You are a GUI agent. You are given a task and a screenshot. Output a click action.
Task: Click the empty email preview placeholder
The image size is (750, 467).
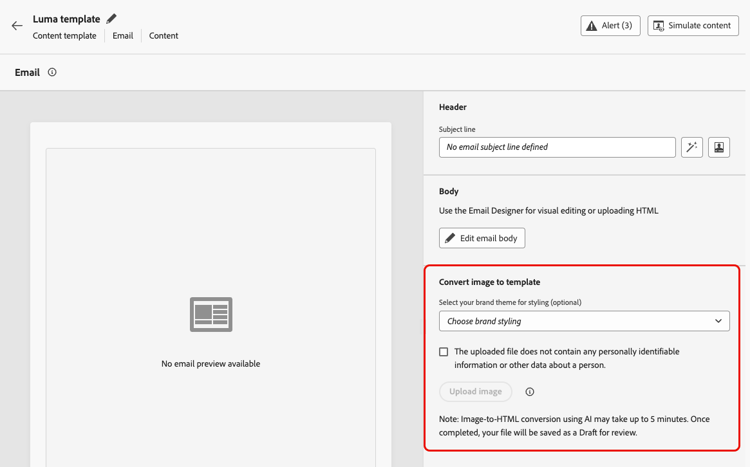[x=211, y=314]
